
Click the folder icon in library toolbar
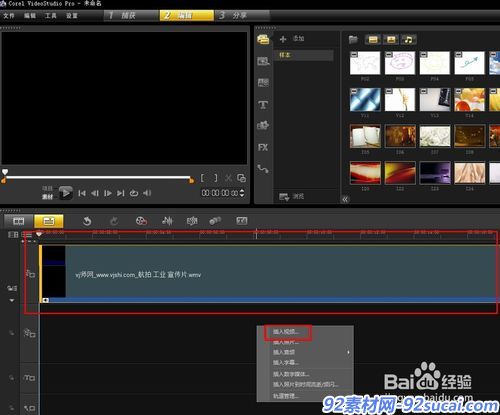click(x=353, y=40)
